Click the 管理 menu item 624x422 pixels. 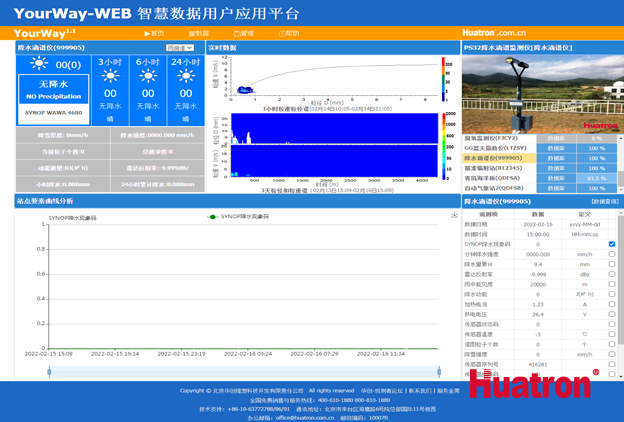point(244,34)
